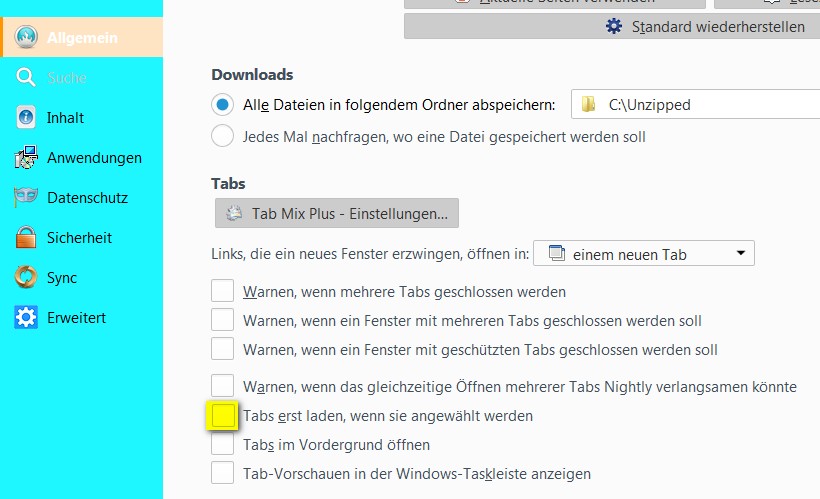Open the 'einem neuen Tab' dropdown

coord(644,254)
